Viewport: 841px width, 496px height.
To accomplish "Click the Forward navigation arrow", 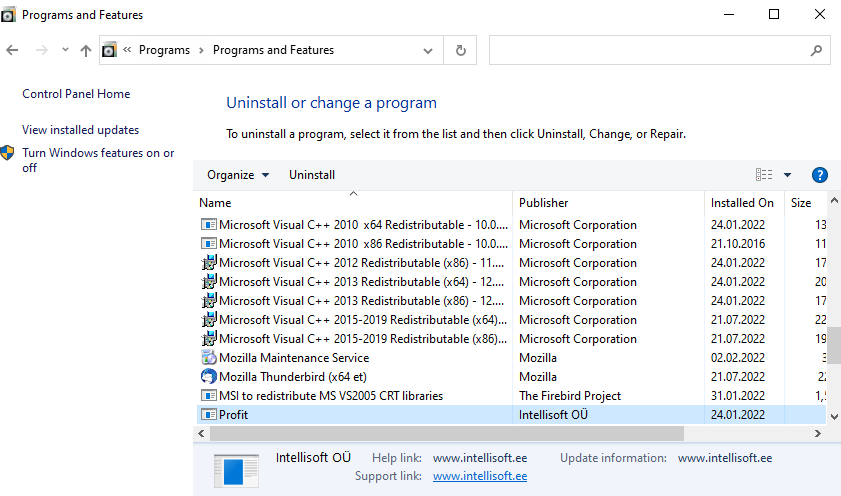I will 41,50.
